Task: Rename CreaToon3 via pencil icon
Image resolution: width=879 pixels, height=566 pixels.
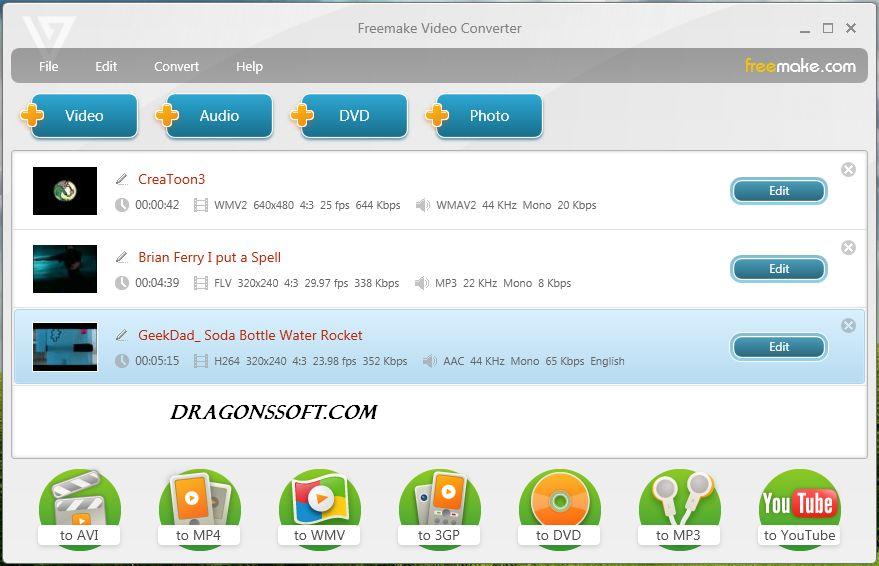Action: tap(122, 179)
